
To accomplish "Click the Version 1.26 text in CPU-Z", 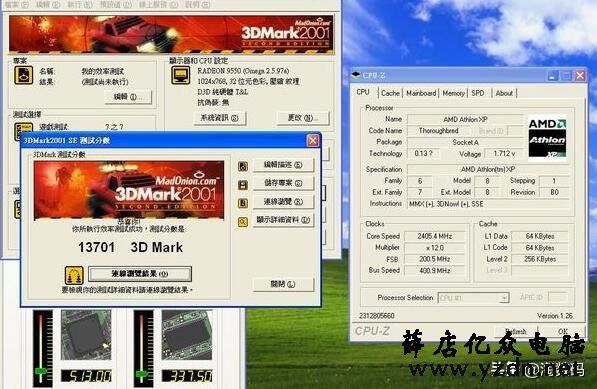I will coord(555,316).
